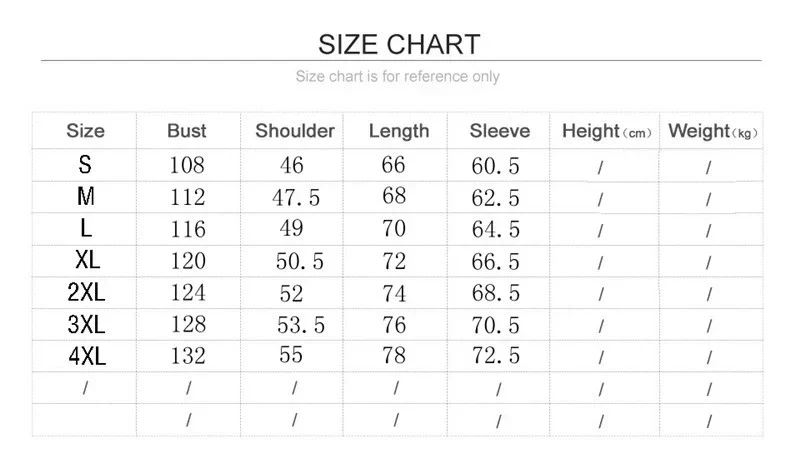Select the sleeve value 66.5

click(495, 262)
